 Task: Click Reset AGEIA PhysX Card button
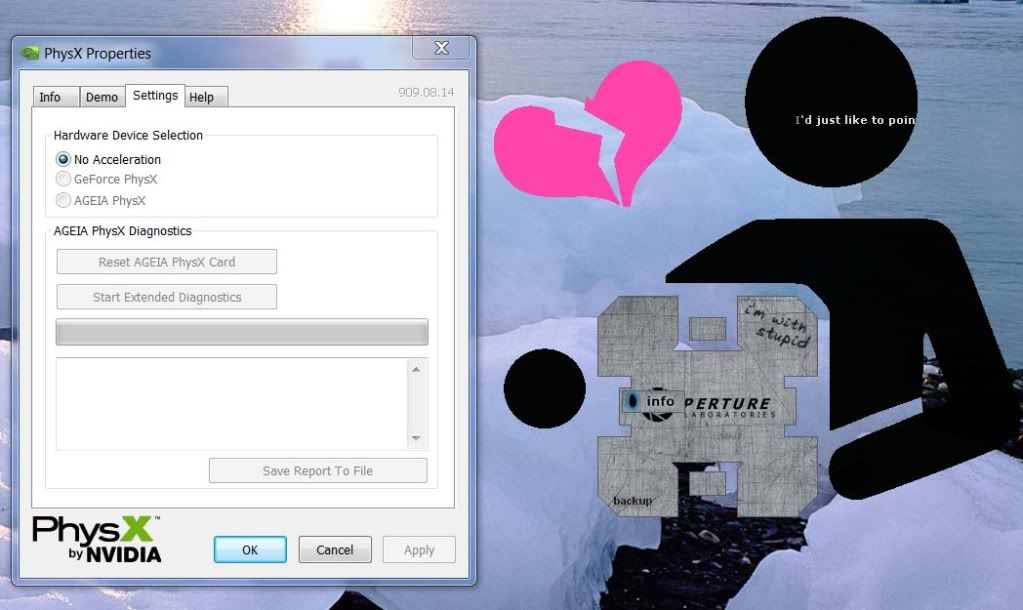coord(166,262)
